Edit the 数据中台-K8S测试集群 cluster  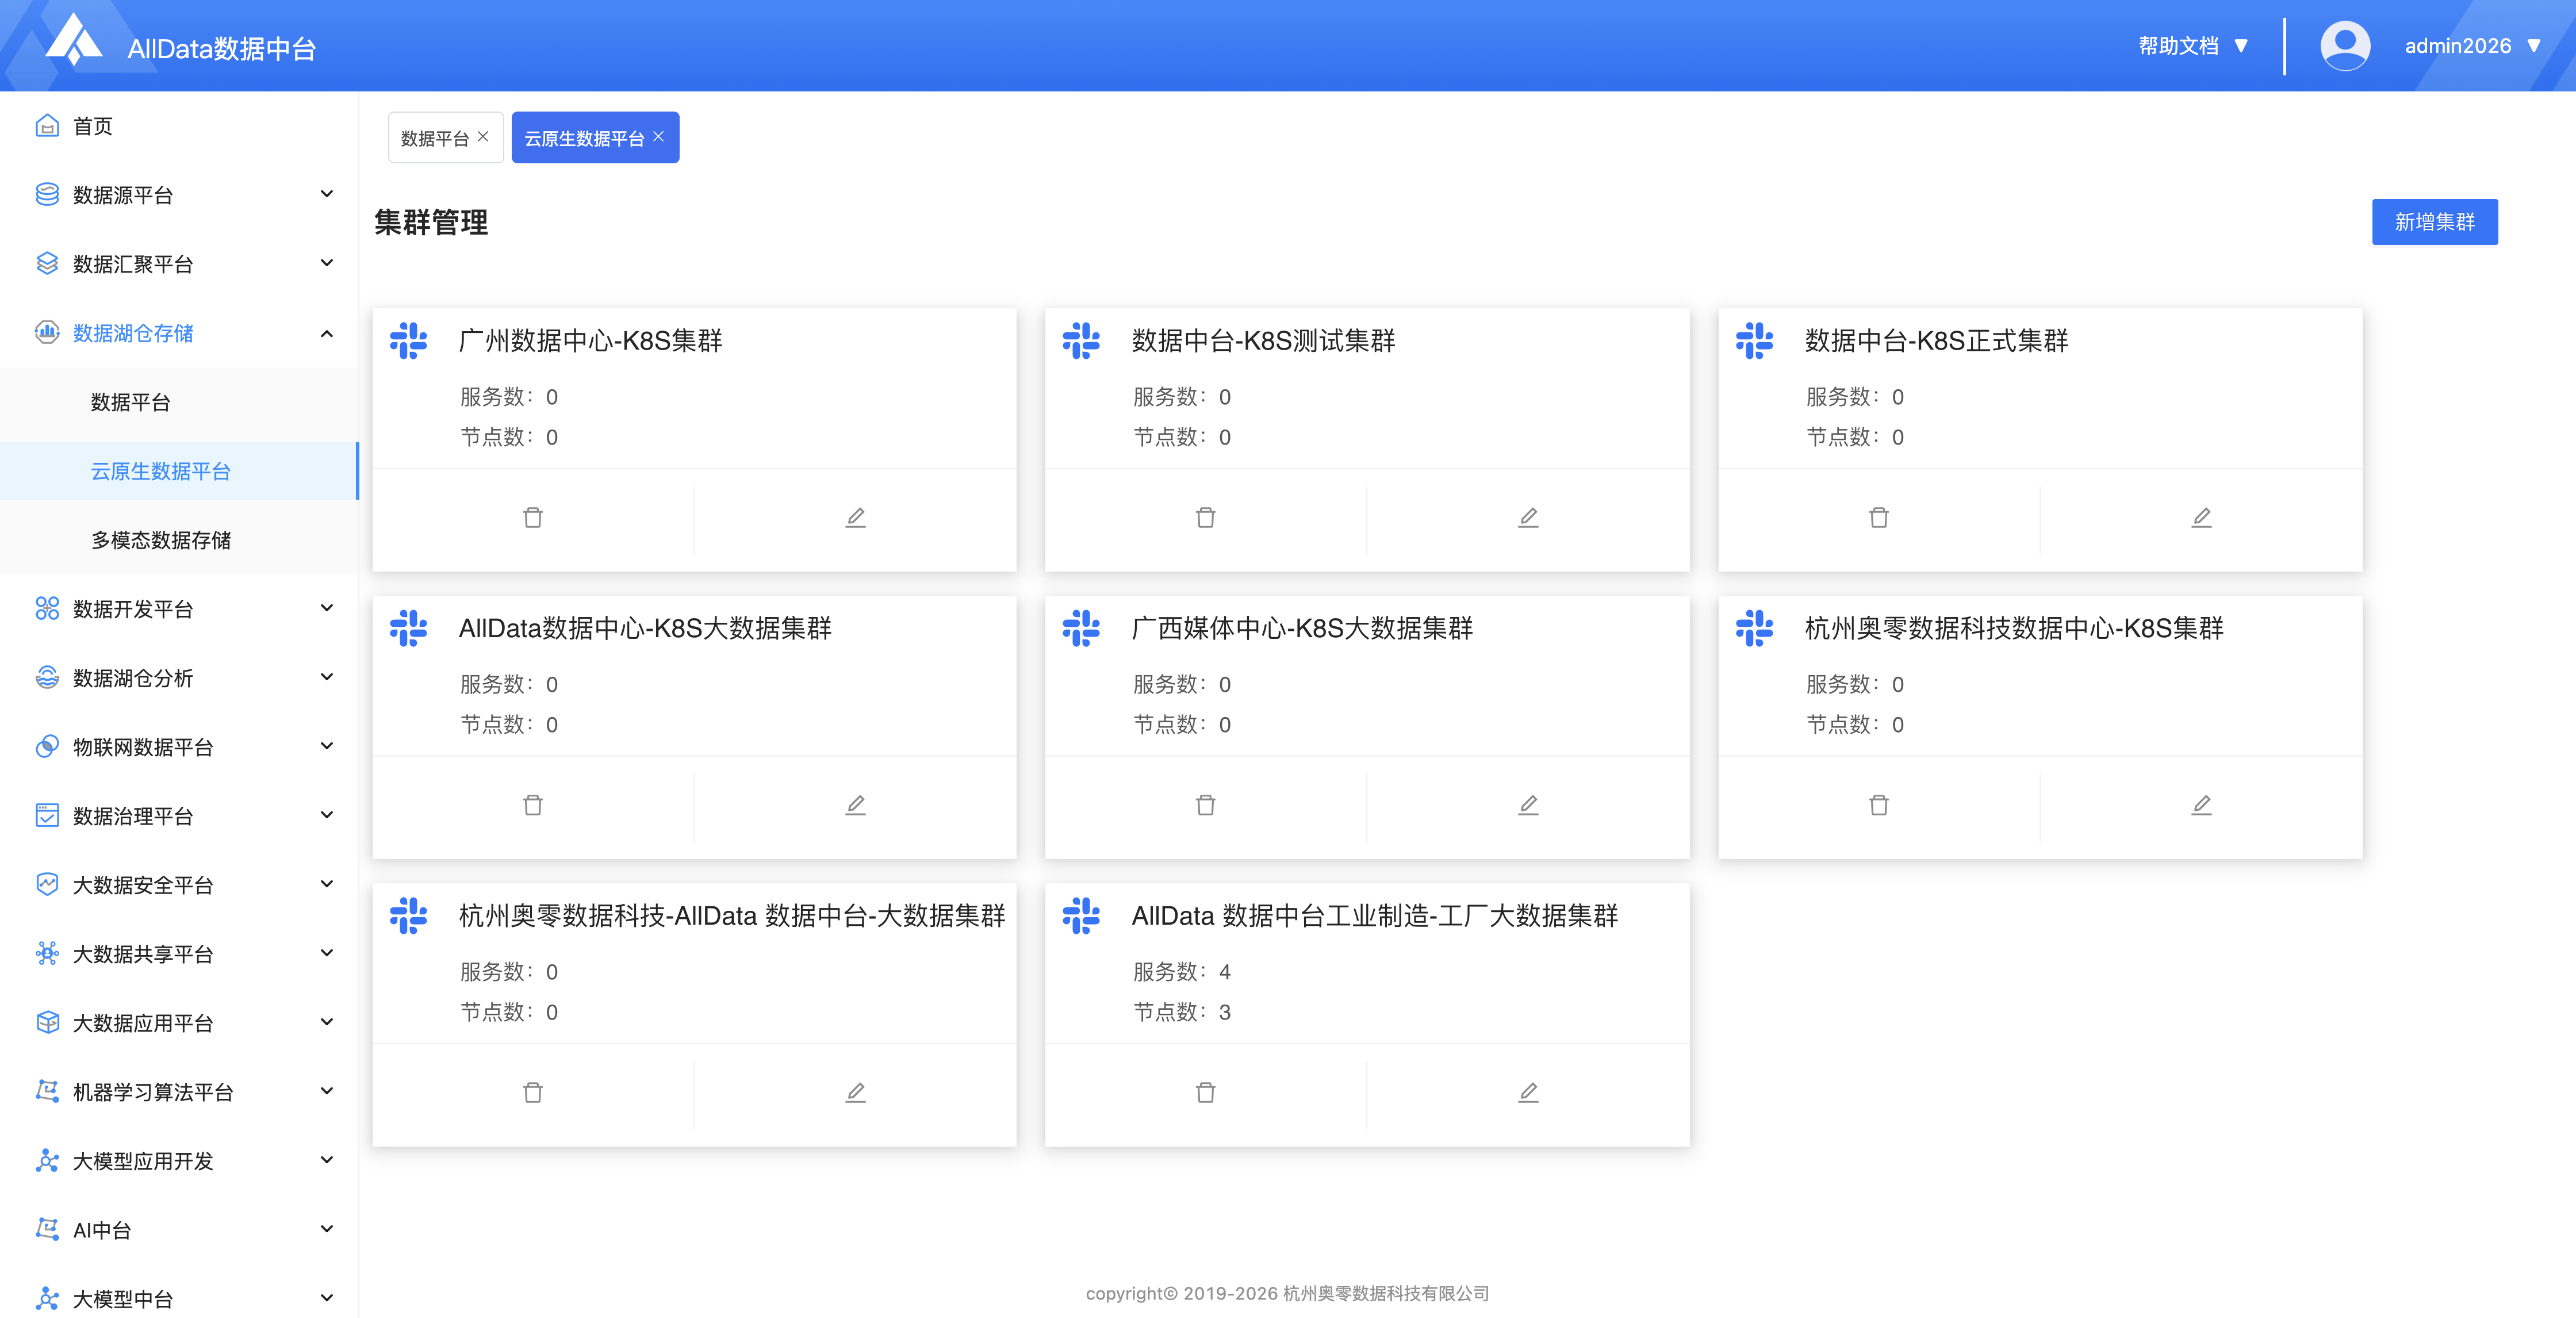click(x=1528, y=517)
